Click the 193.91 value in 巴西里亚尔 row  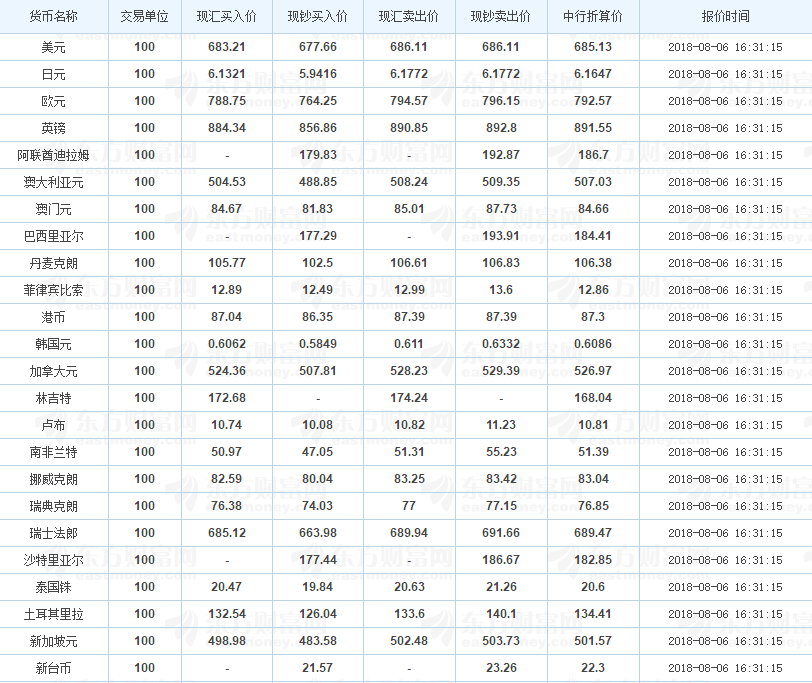[x=501, y=236]
